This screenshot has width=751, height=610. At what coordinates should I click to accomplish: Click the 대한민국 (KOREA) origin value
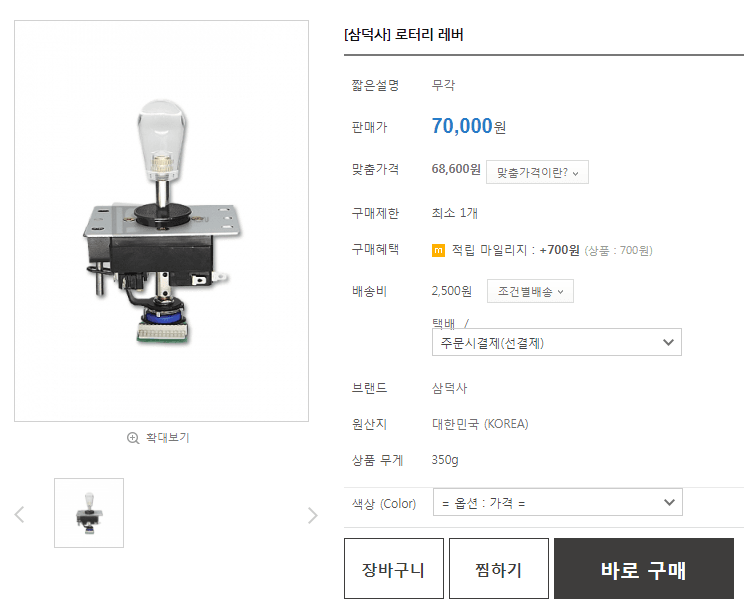point(480,424)
